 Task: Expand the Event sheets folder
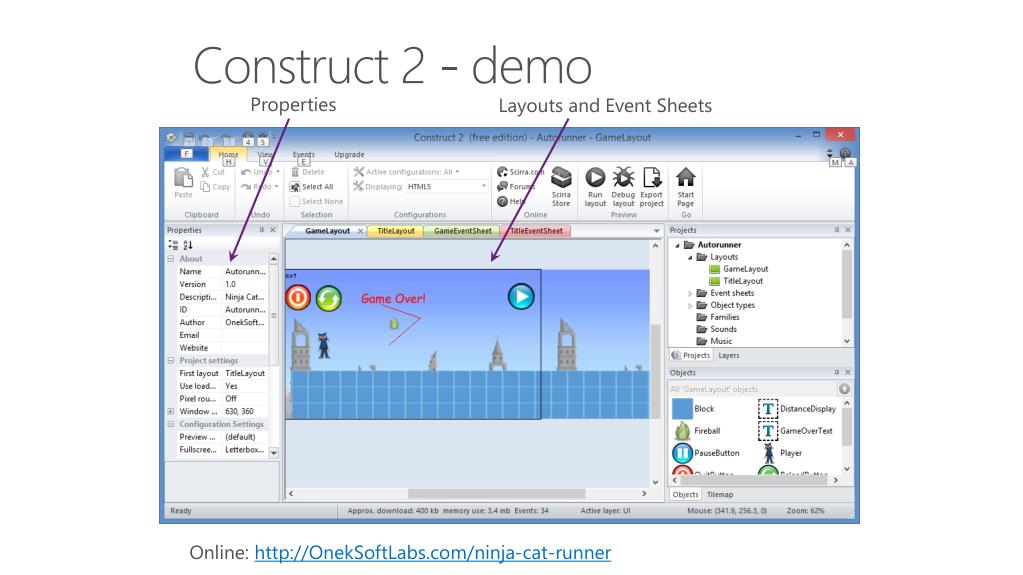(x=690, y=293)
